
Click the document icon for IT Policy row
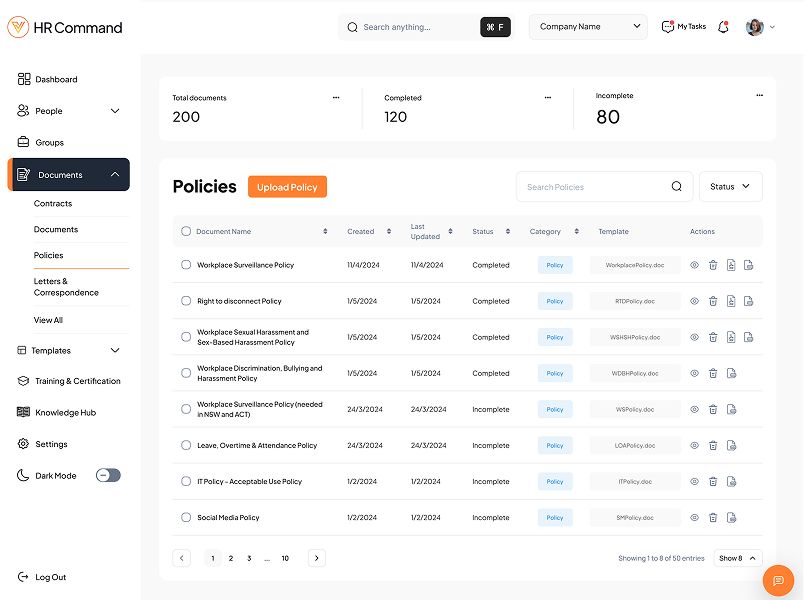tap(731, 482)
